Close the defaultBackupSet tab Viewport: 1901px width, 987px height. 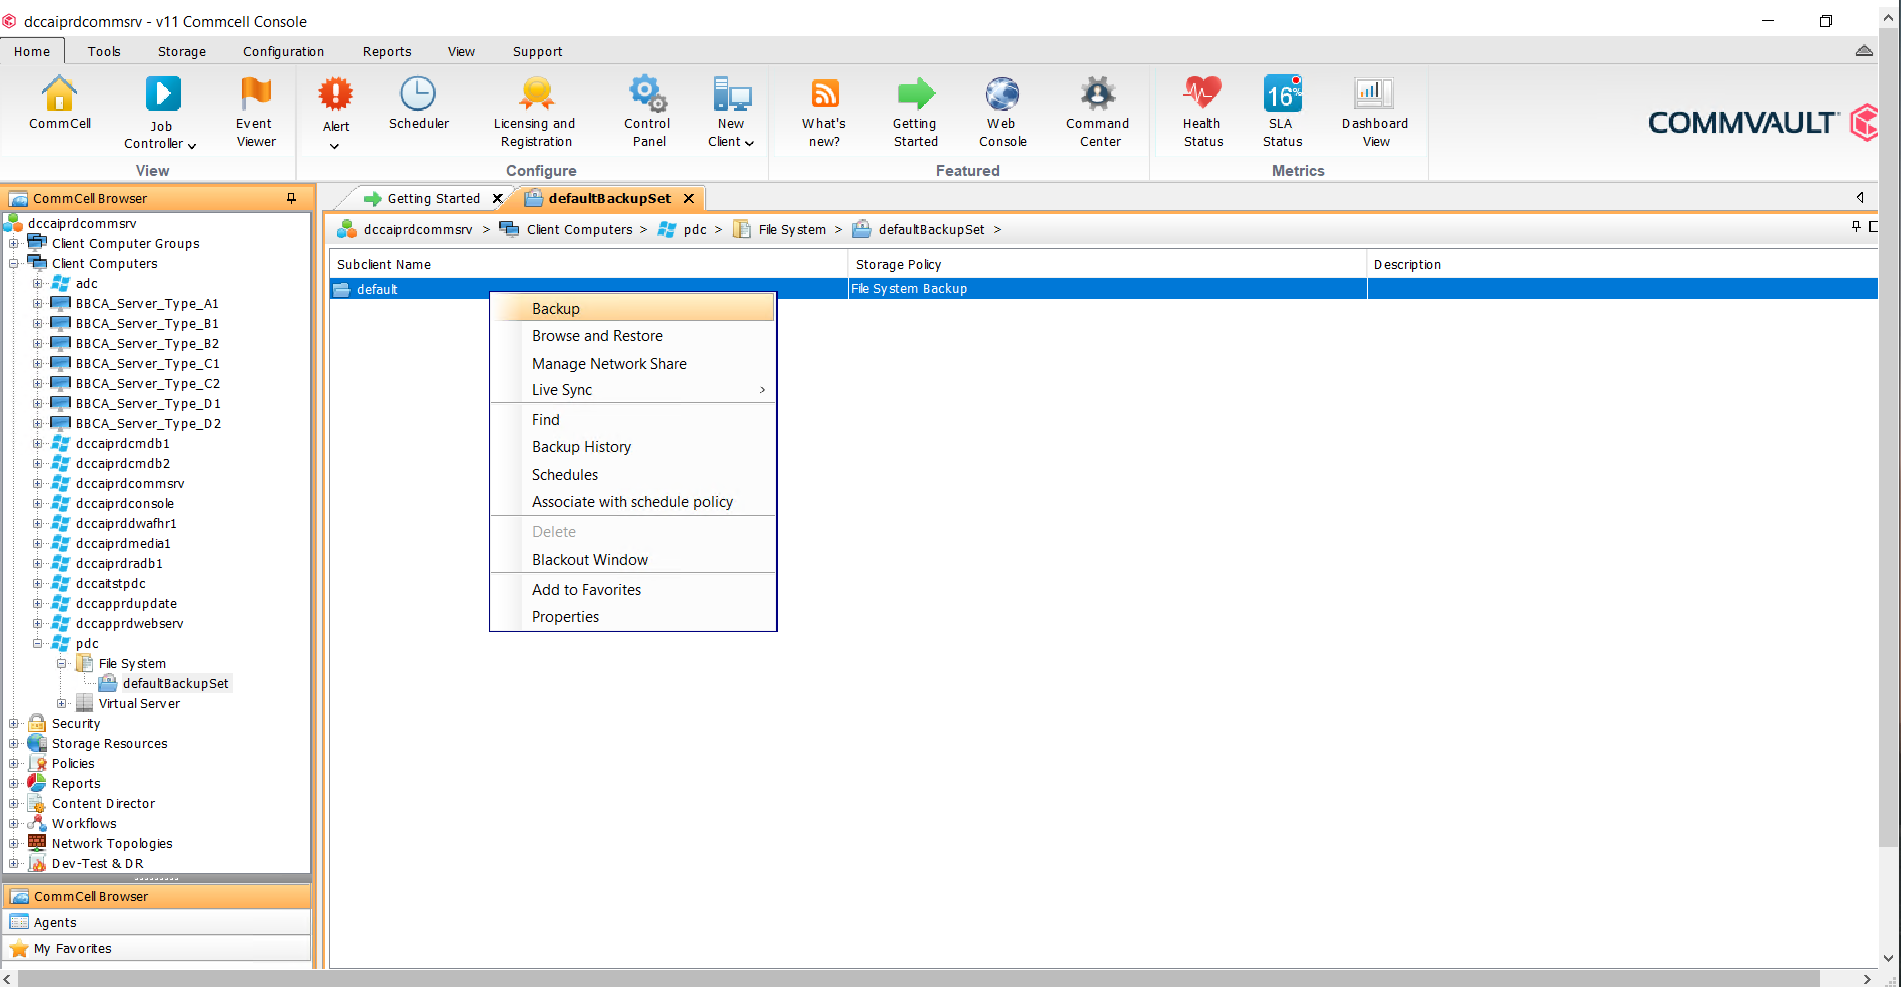(688, 198)
